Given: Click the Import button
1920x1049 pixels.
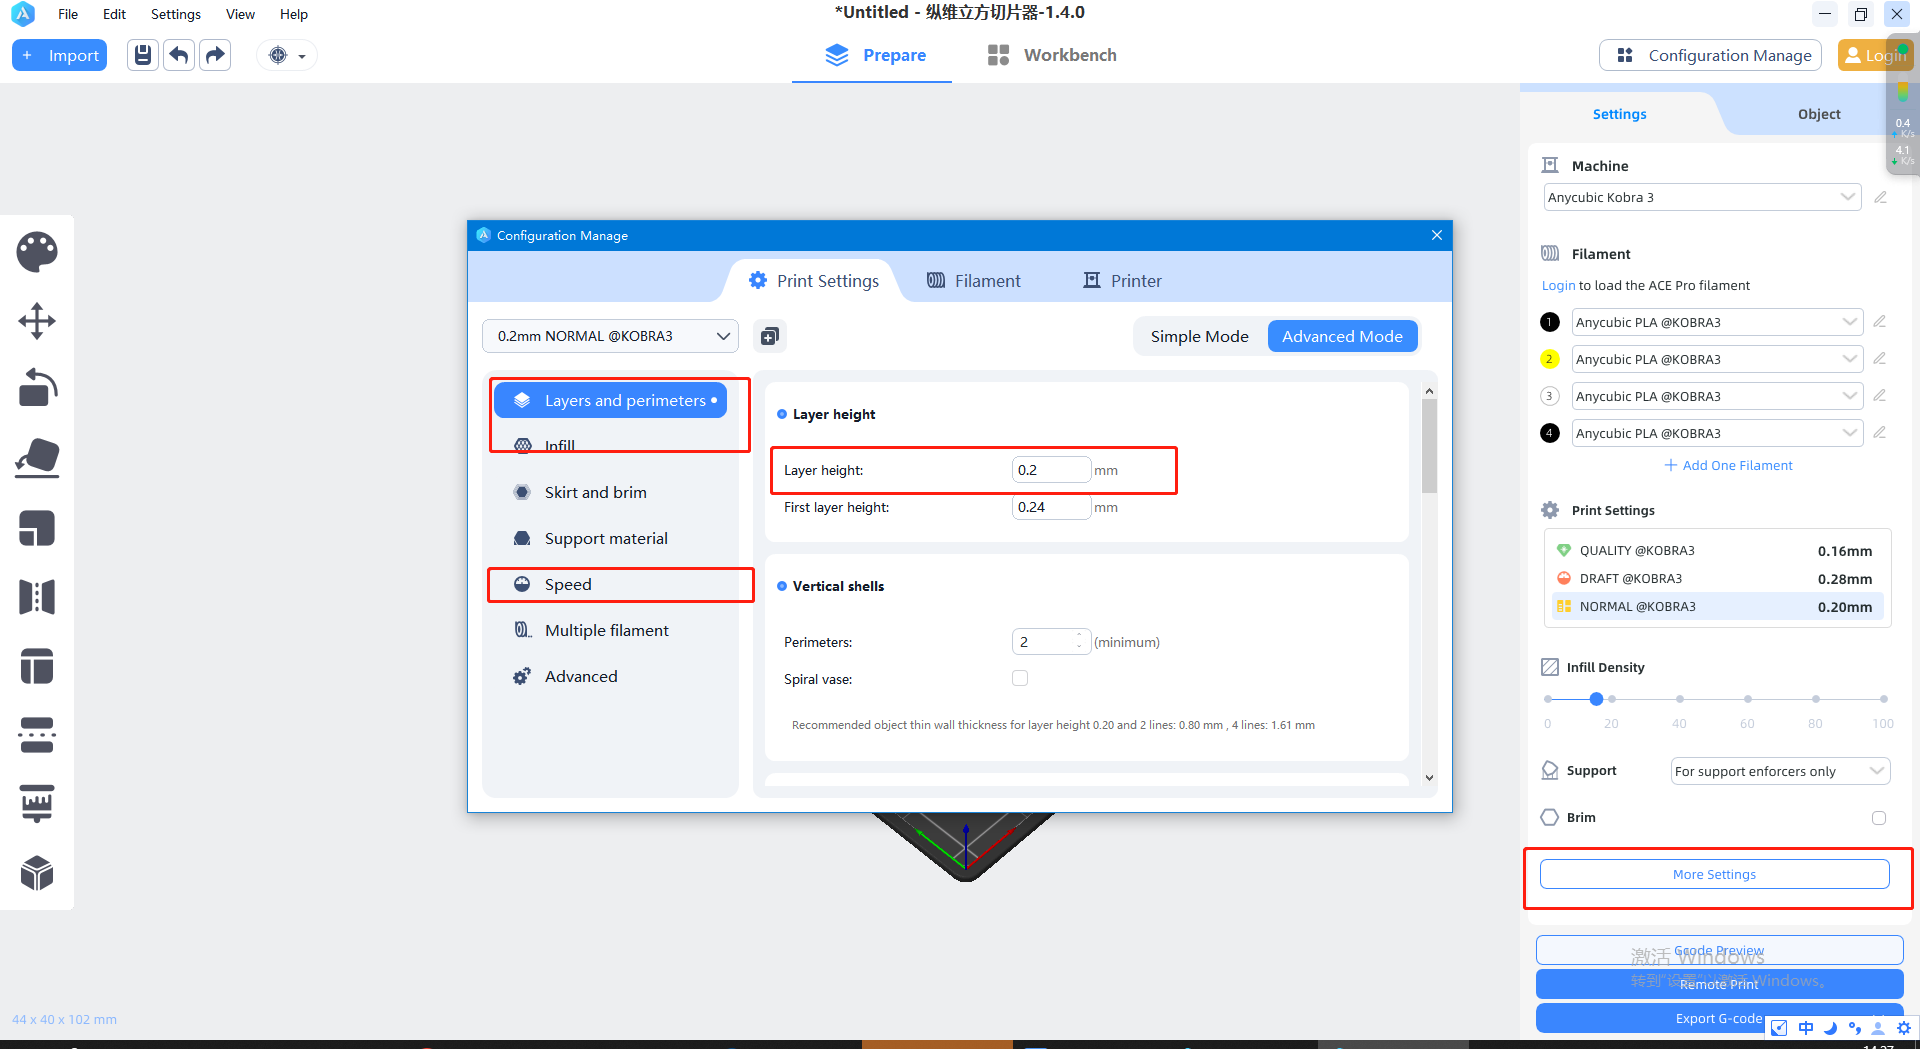Looking at the screenshot, I should click(60, 55).
